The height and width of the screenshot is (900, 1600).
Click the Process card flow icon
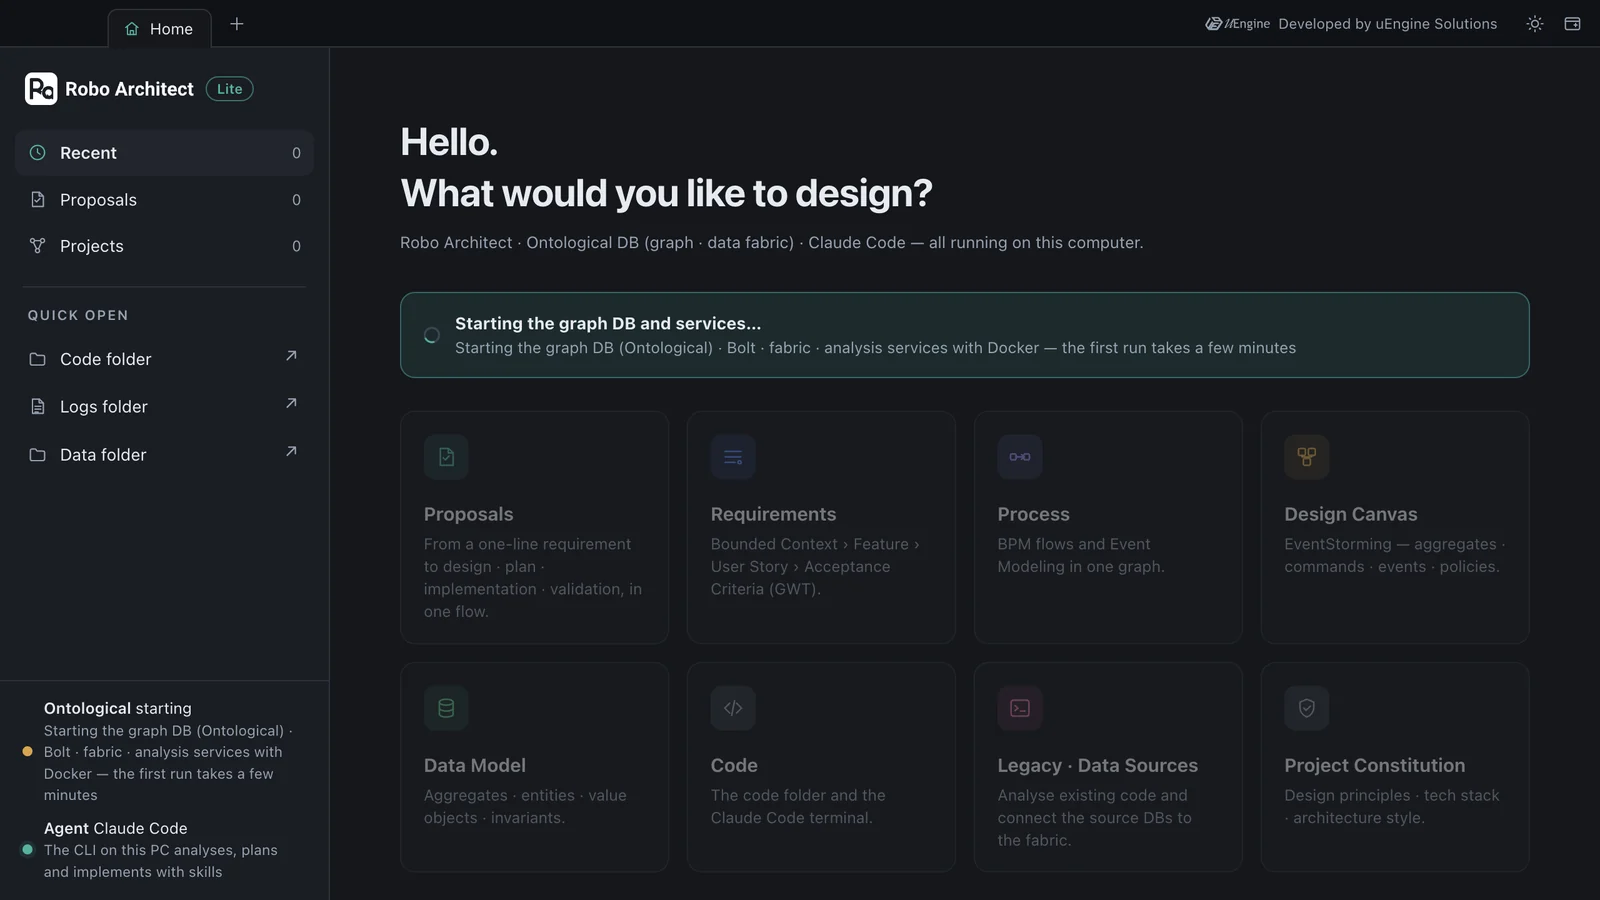pos(1020,457)
